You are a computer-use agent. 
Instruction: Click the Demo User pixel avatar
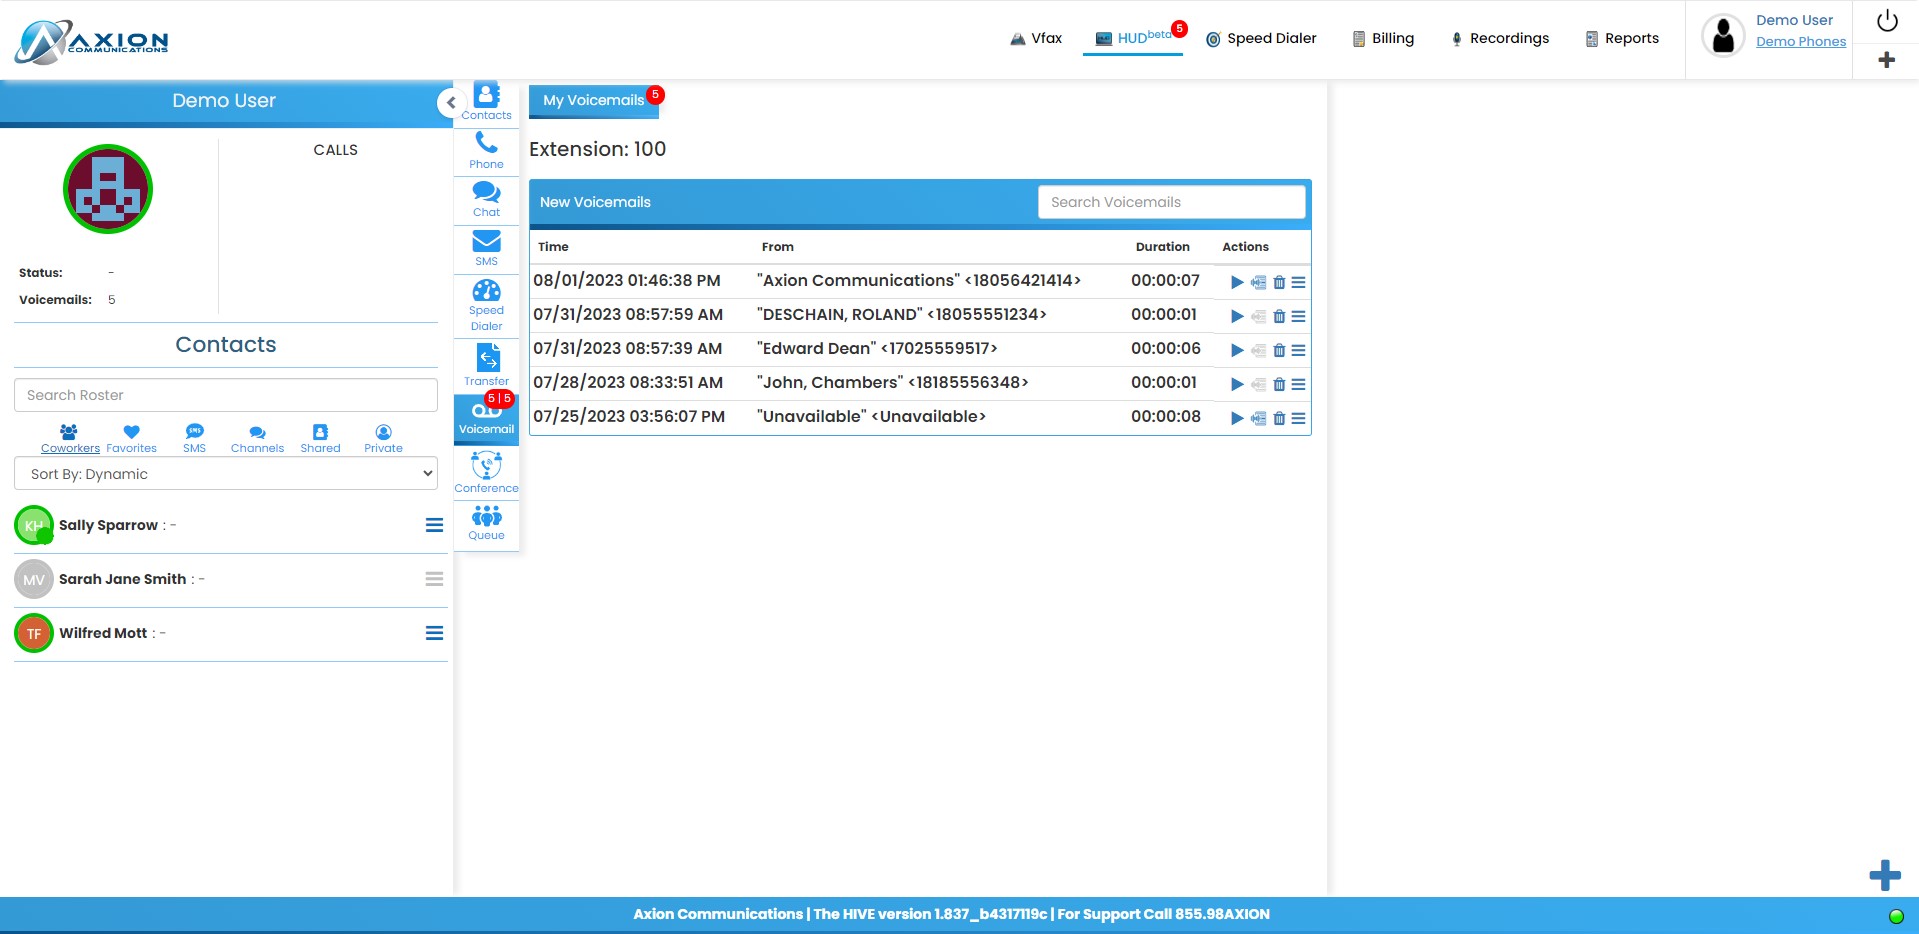[108, 189]
